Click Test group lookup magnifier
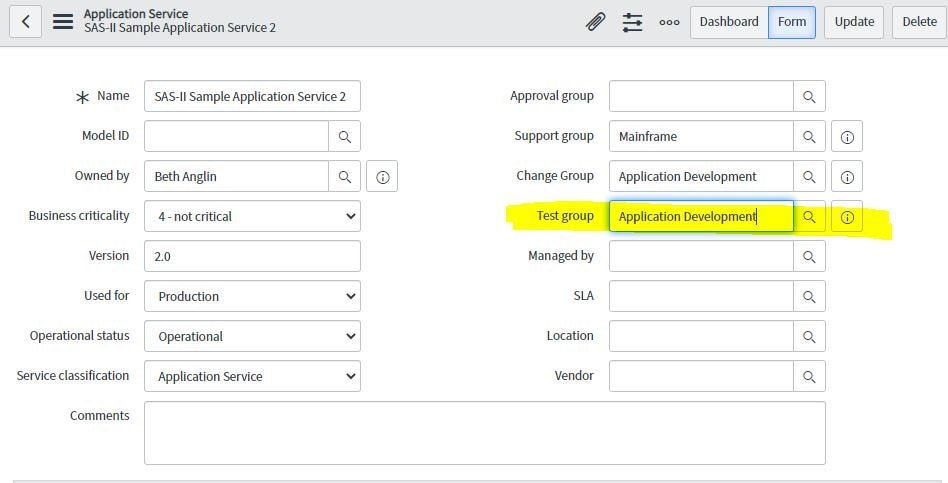948x483 pixels. (x=809, y=217)
